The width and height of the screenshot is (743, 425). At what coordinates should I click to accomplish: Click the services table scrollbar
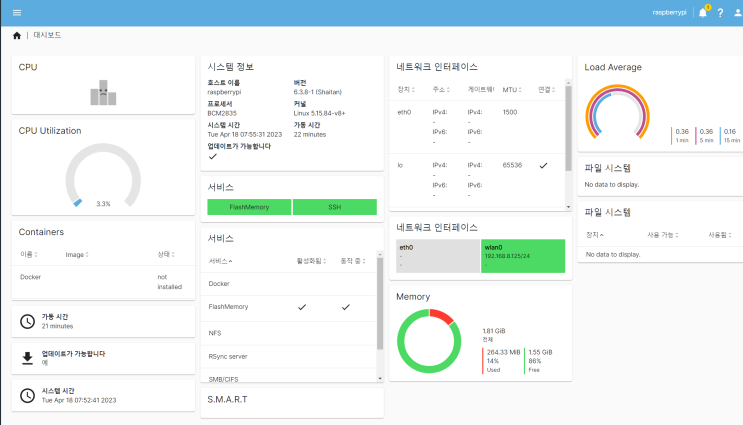380,303
